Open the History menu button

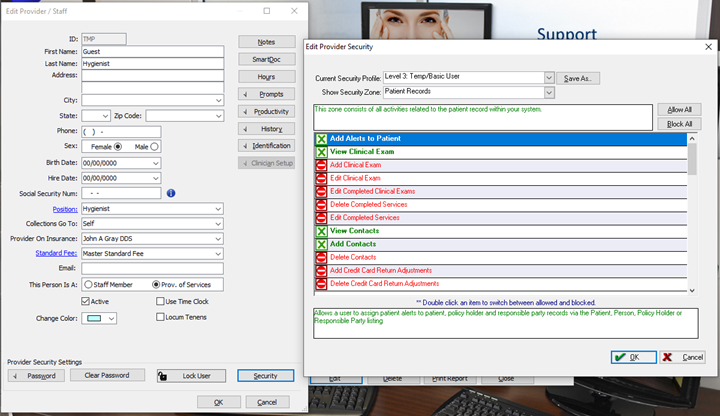[x=266, y=129]
